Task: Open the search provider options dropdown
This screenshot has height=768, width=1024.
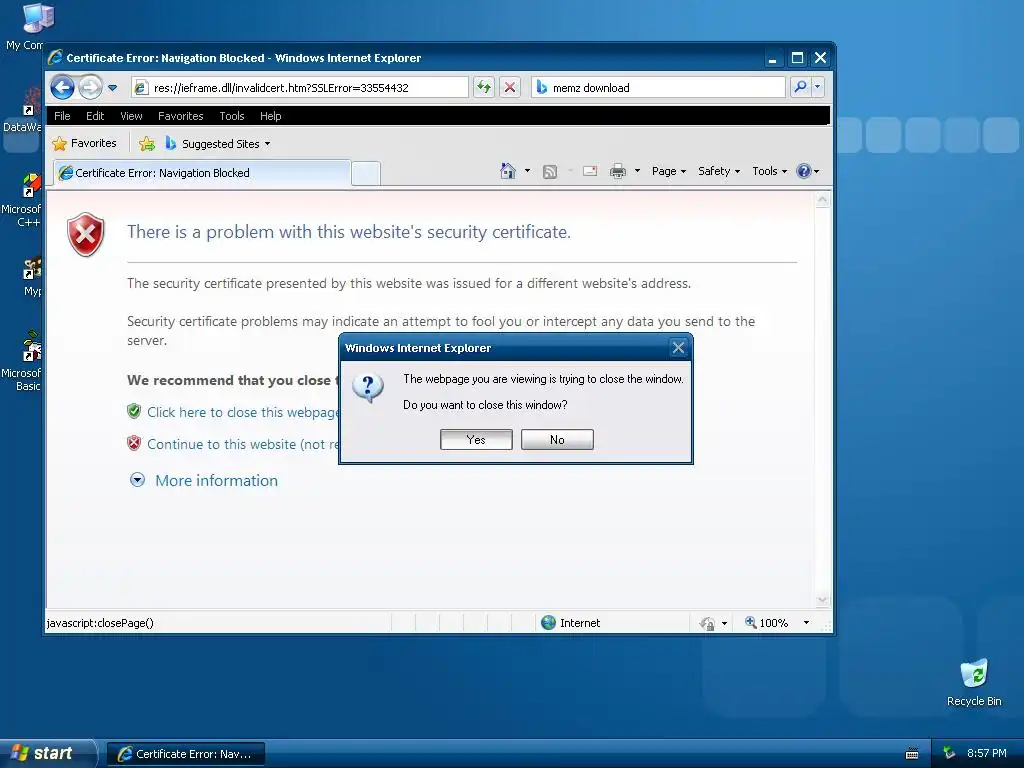Action: 817,87
